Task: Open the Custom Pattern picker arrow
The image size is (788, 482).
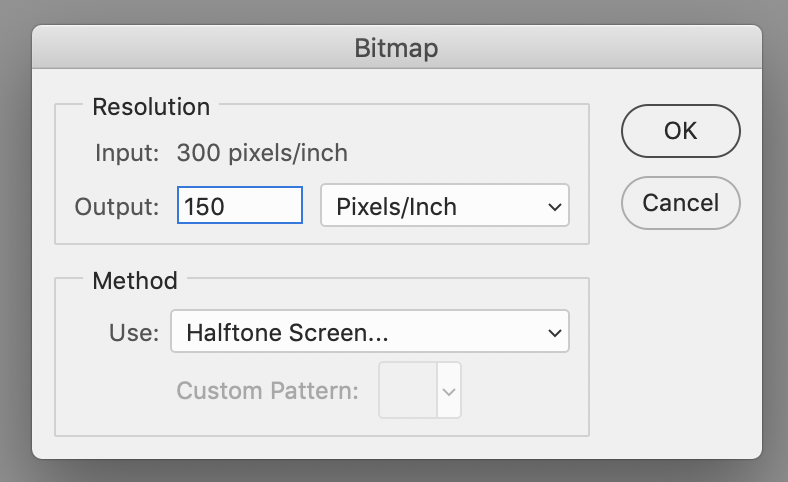Action: coord(449,391)
